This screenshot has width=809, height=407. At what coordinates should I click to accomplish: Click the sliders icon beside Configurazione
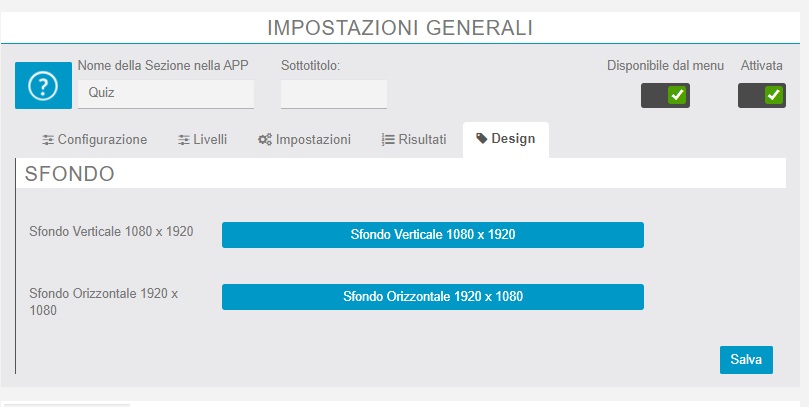point(48,140)
